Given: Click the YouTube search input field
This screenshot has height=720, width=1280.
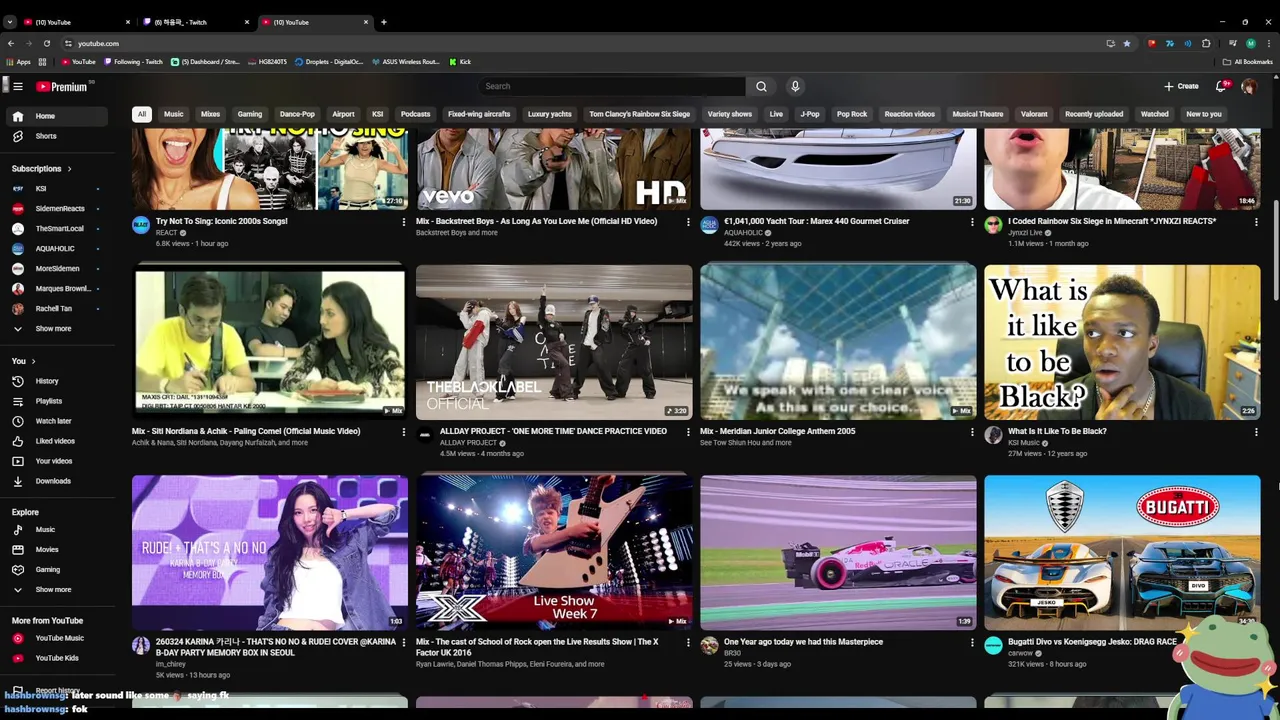Looking at the screenshot, I should coord(612,86).
